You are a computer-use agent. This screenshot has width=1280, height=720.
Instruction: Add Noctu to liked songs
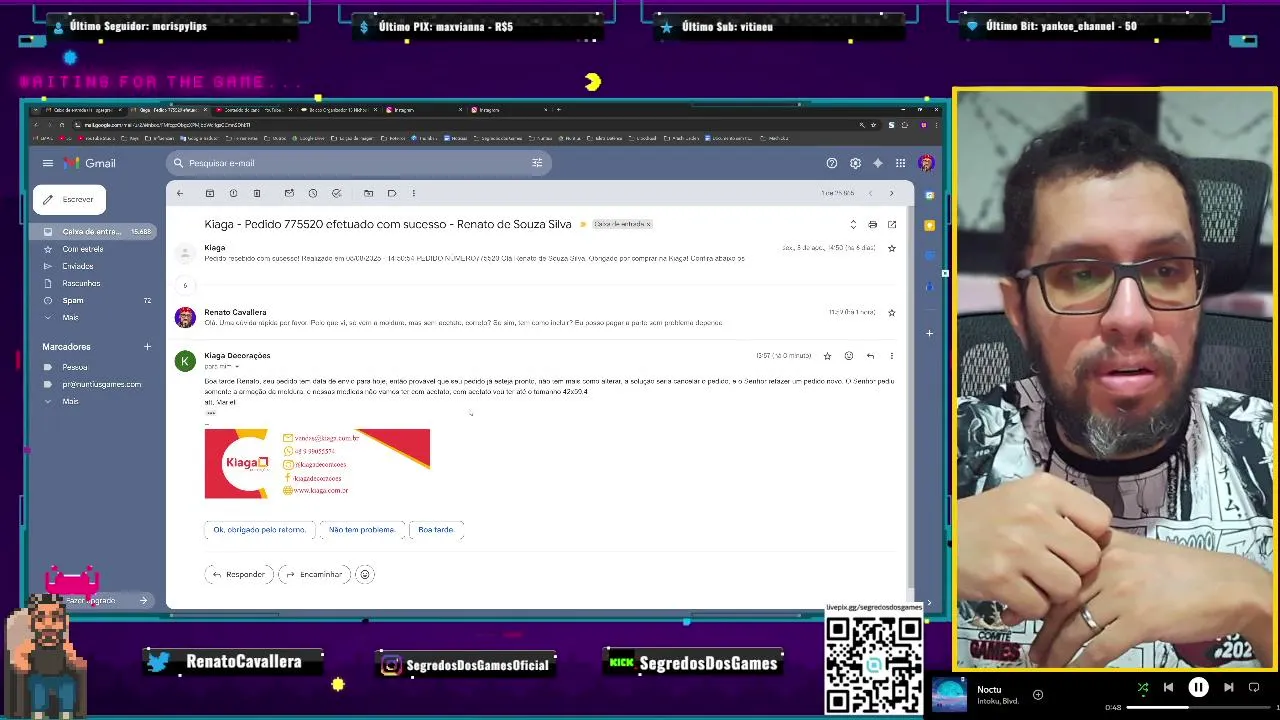(1038, 694)
